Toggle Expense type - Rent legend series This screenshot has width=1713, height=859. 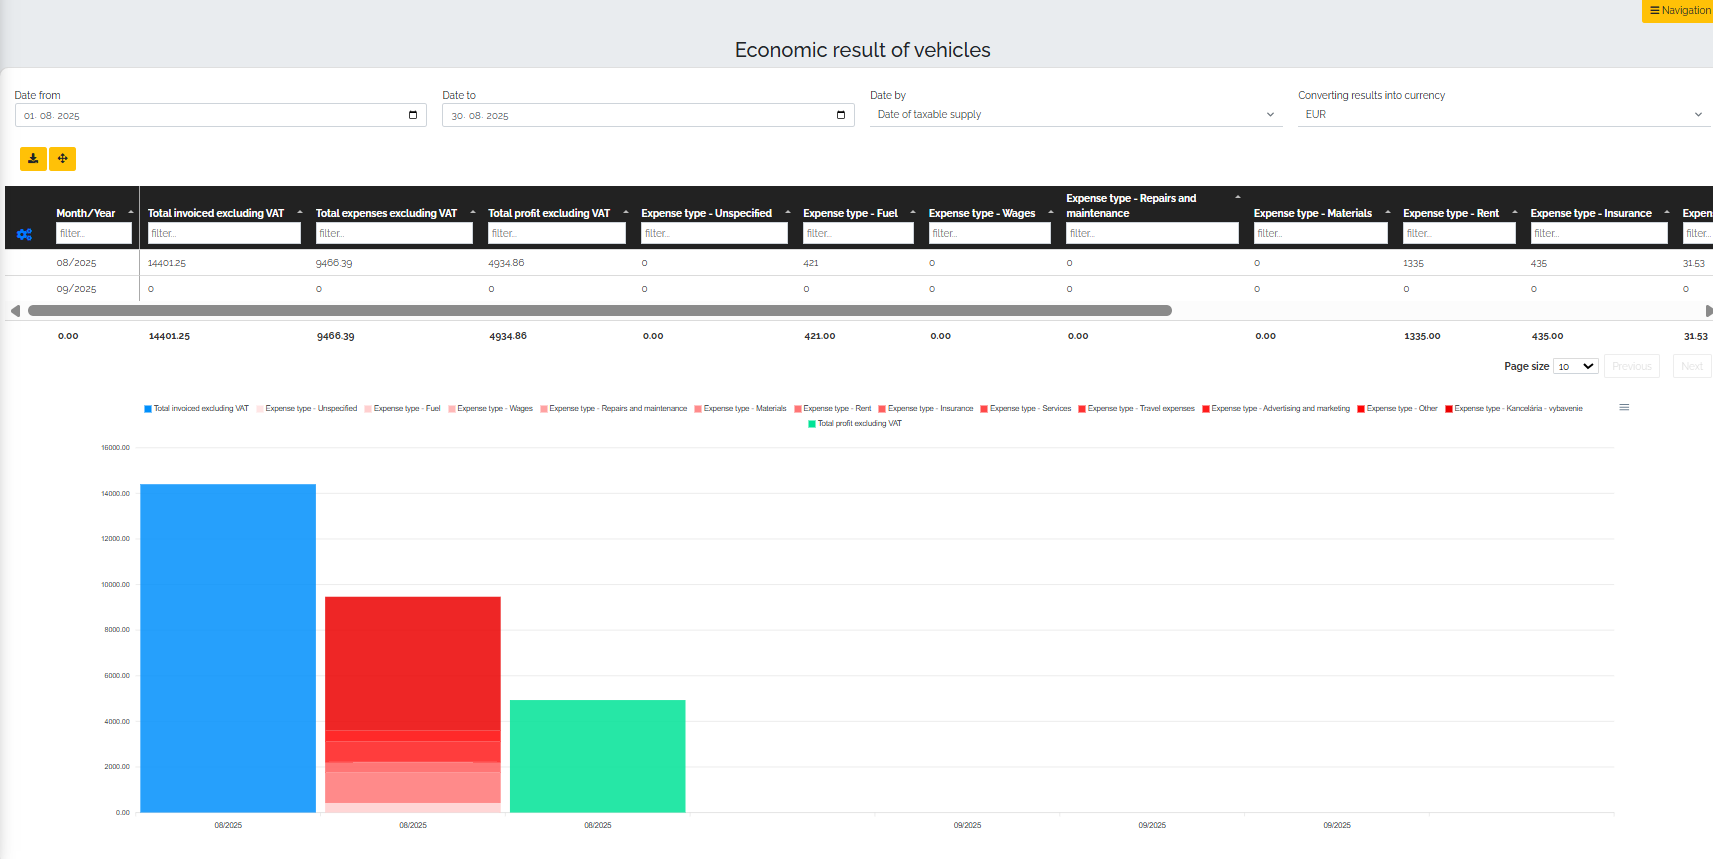(x=836, y=408)
